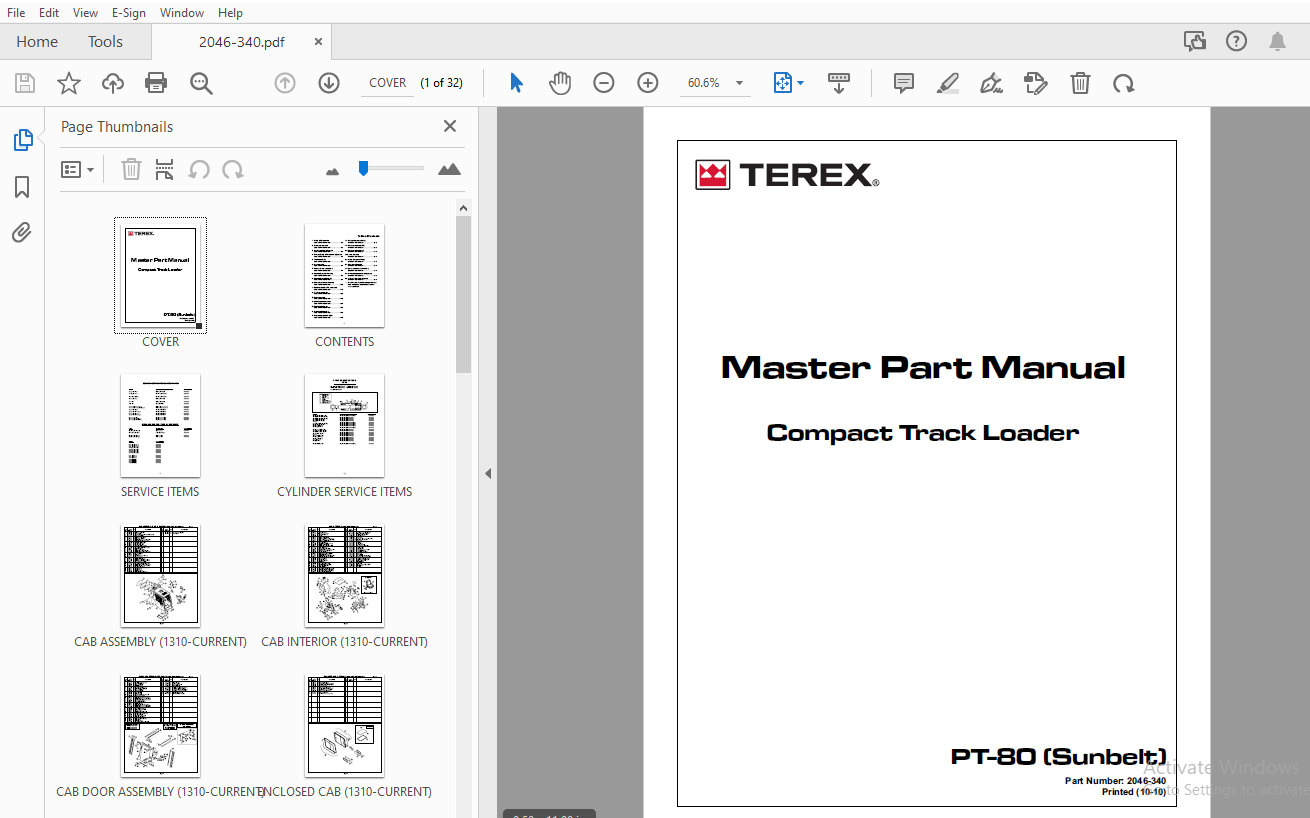Open the zoom level dropdown
Viewport: 1310px width, 818px height.
[740, 83]
